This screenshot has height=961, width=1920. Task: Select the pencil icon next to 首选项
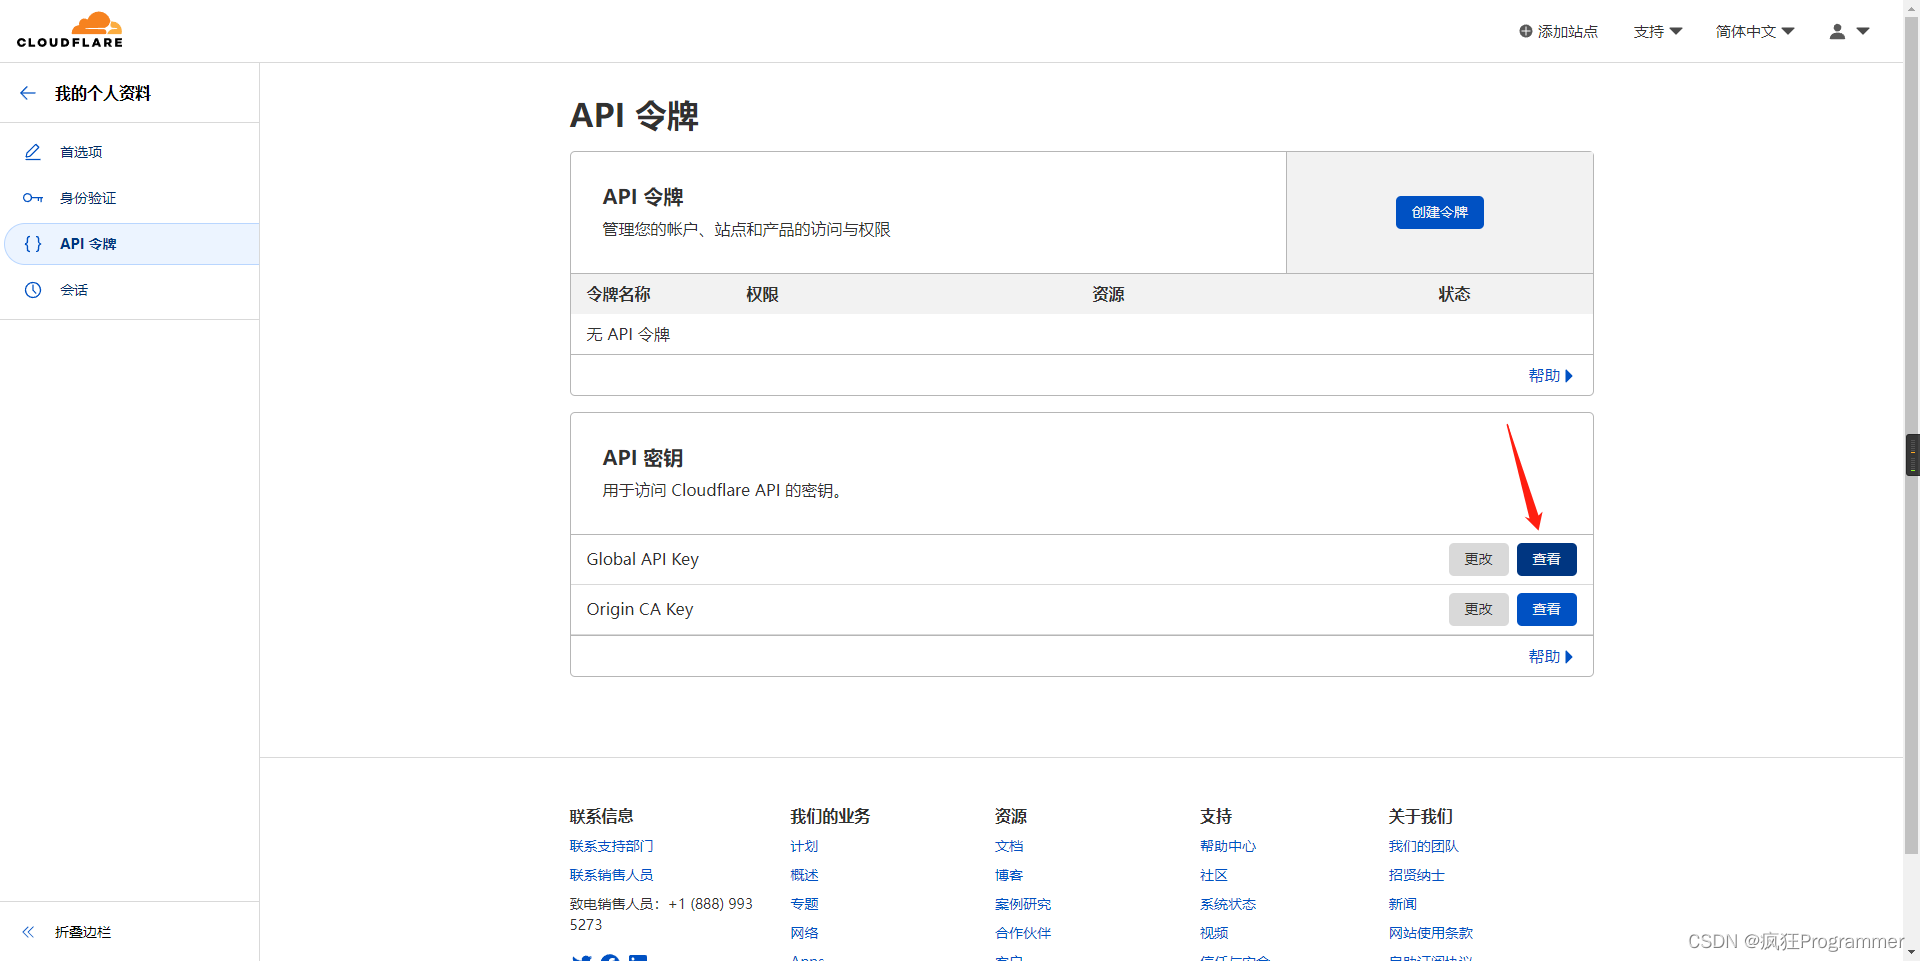(x=33, y=151)
